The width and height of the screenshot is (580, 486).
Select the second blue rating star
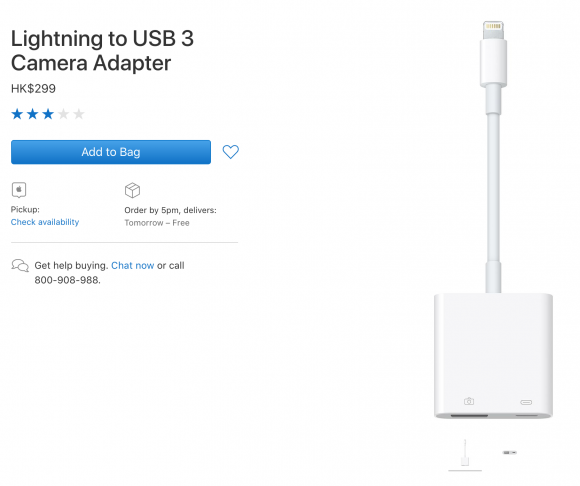click(x=33, y=114)
